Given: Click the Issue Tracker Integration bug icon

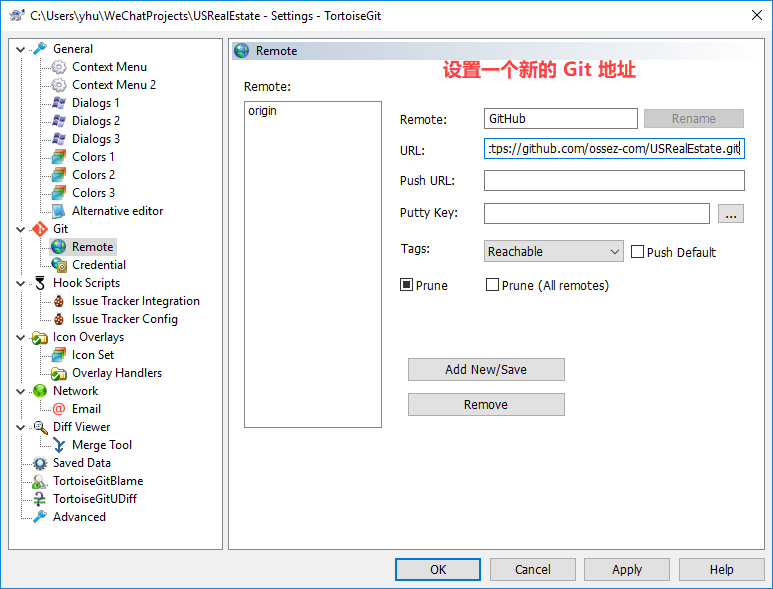Looking at the screenshot, I should (x=59, y=301).
